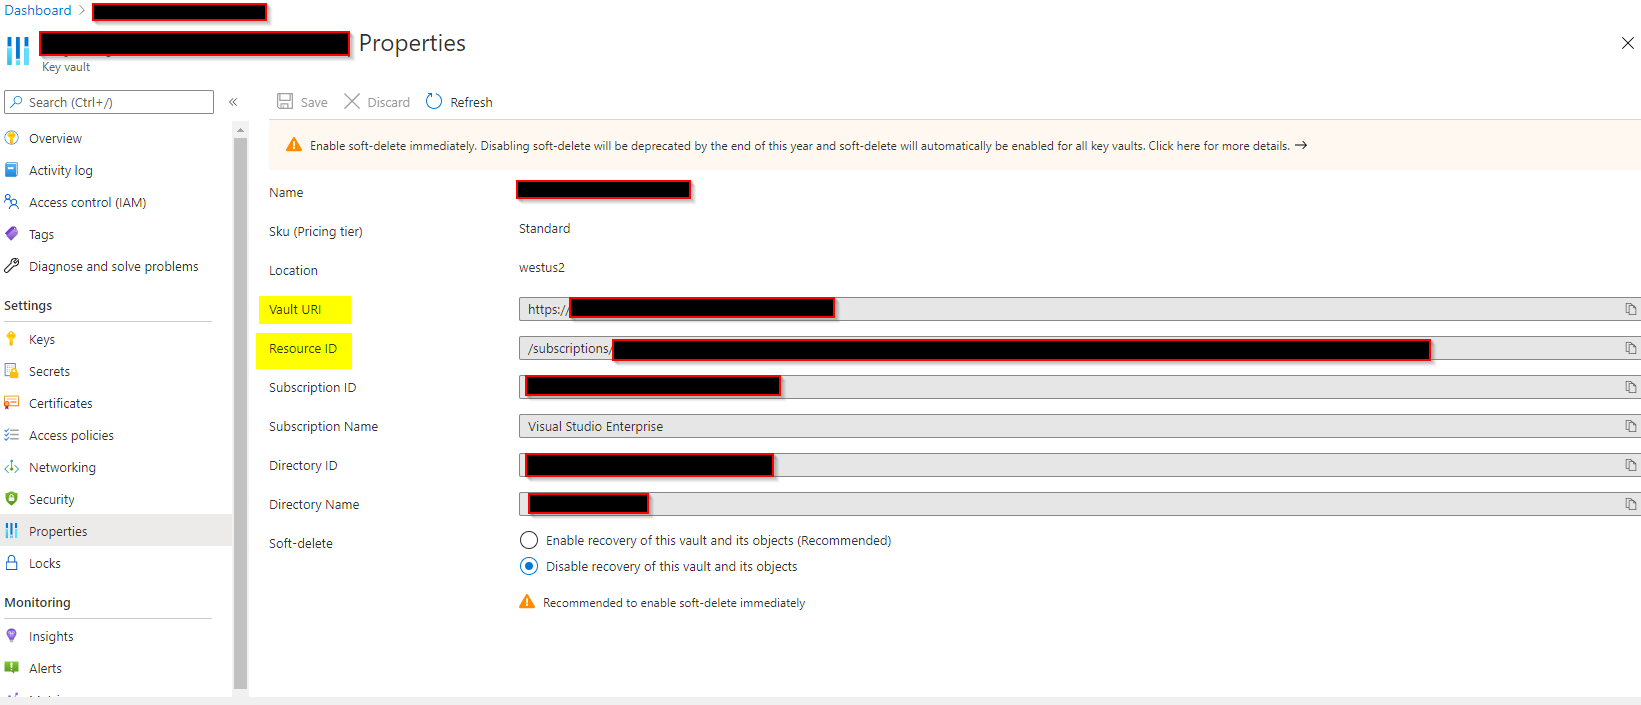Screen dimensions: 1641x705
Task: Select Disable recovery of this vault
Action: click(x=529, y=567)
